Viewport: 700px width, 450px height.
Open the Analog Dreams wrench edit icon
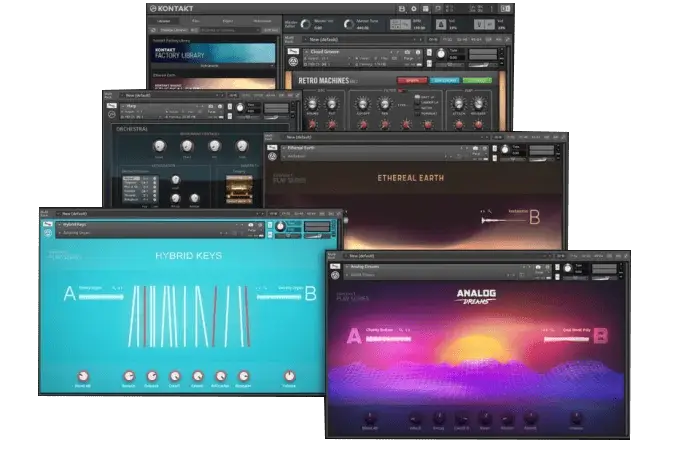[x=335, y=266]
